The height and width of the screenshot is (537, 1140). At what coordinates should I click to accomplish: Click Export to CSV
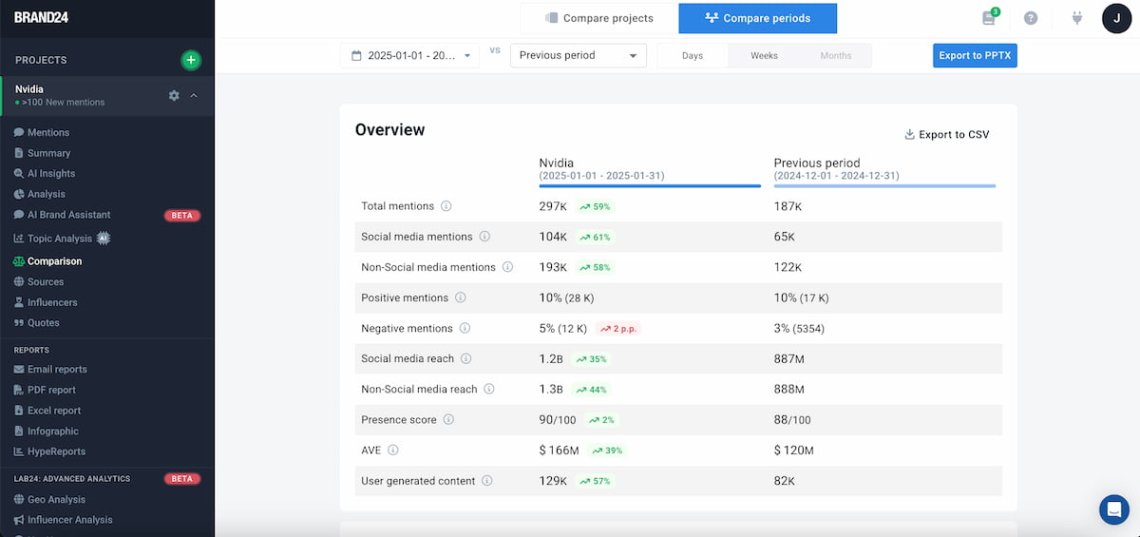pyautogui.click(x=947, y=134)
